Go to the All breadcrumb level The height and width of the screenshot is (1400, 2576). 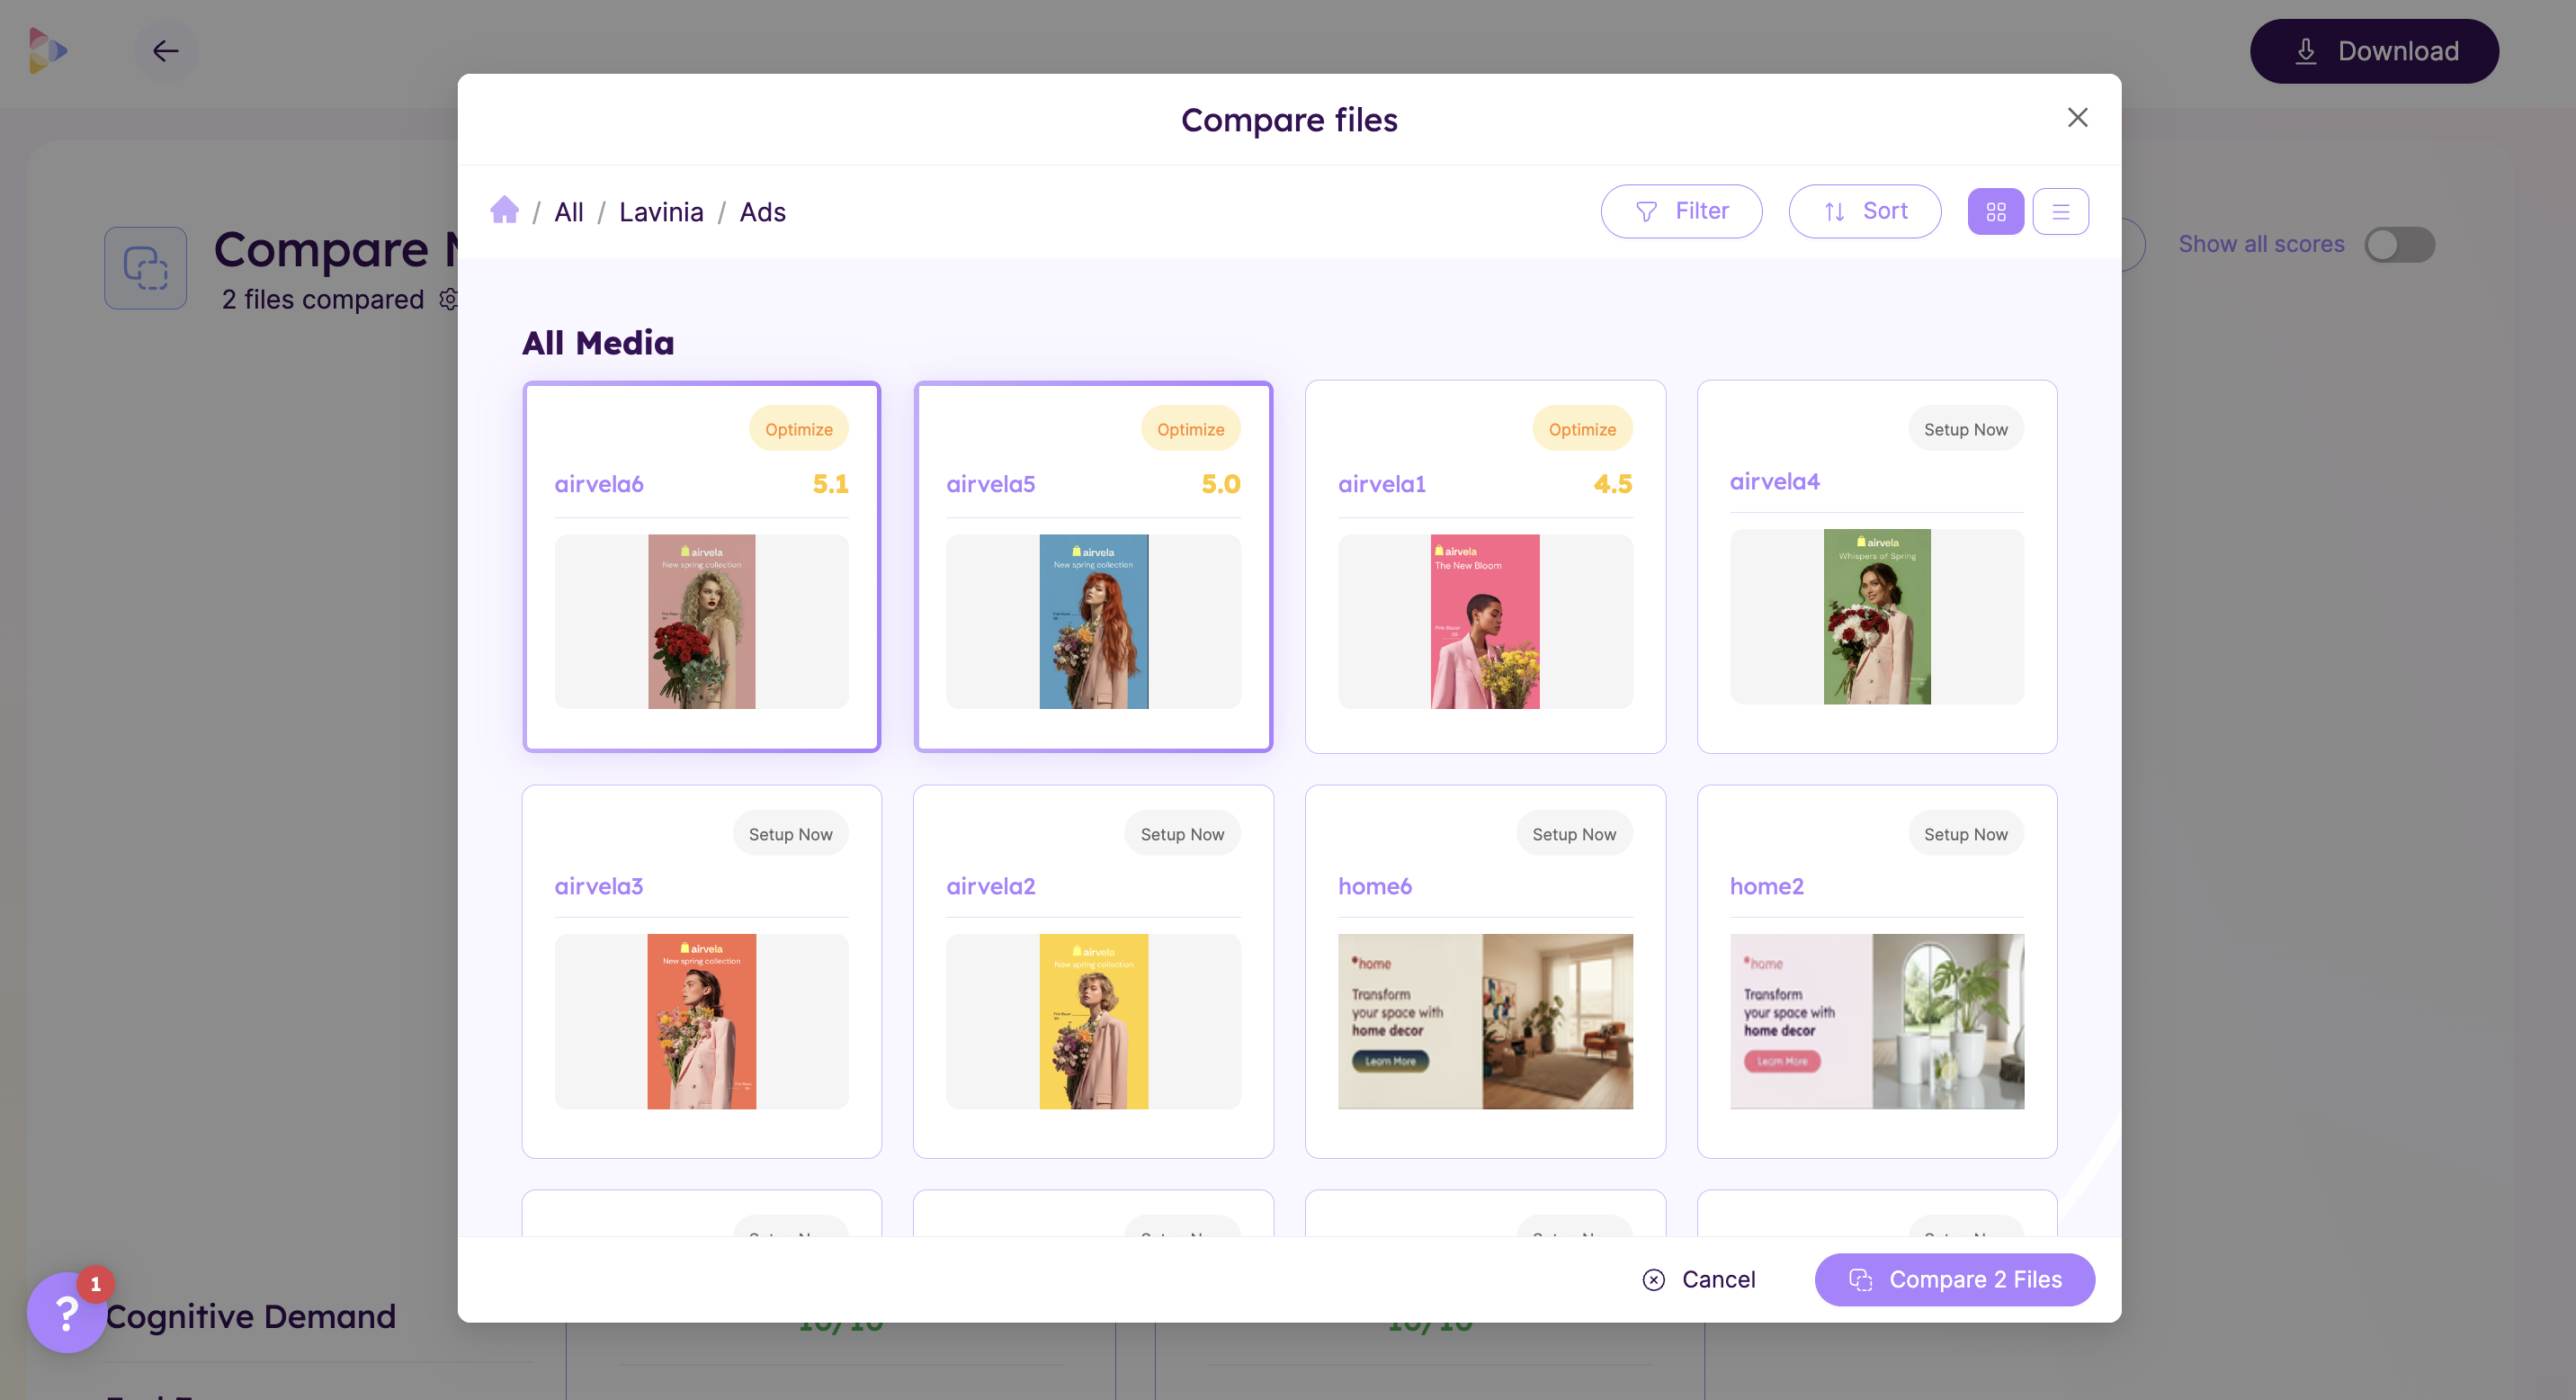point(568,212)
